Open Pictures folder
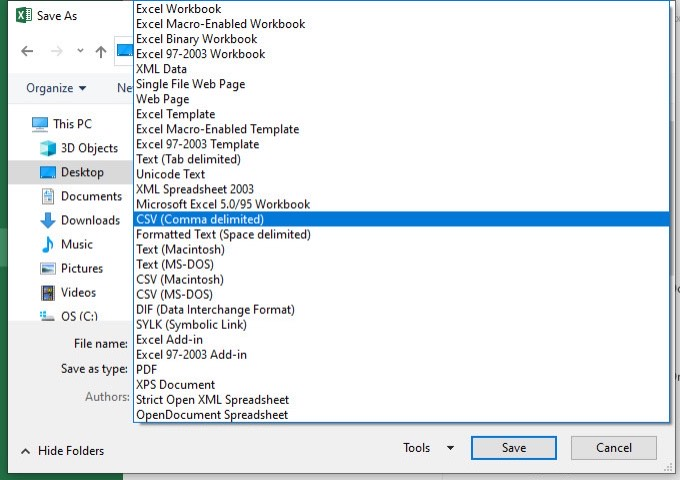Viewport: 680px width, 480px height. 82,268
